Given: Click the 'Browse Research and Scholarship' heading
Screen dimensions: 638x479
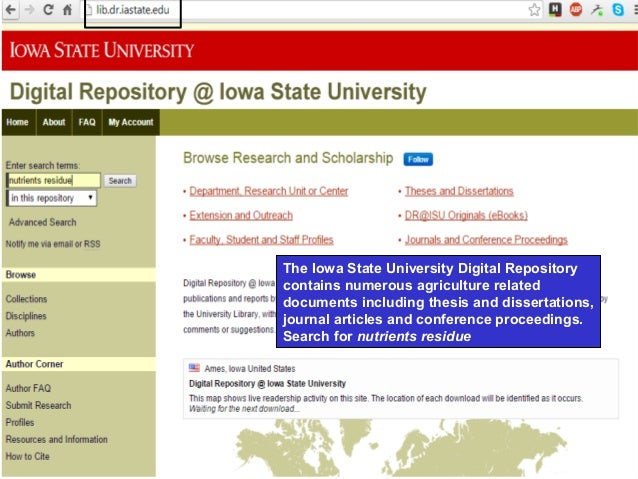Looking at the screenshot, I should (288, 158).
